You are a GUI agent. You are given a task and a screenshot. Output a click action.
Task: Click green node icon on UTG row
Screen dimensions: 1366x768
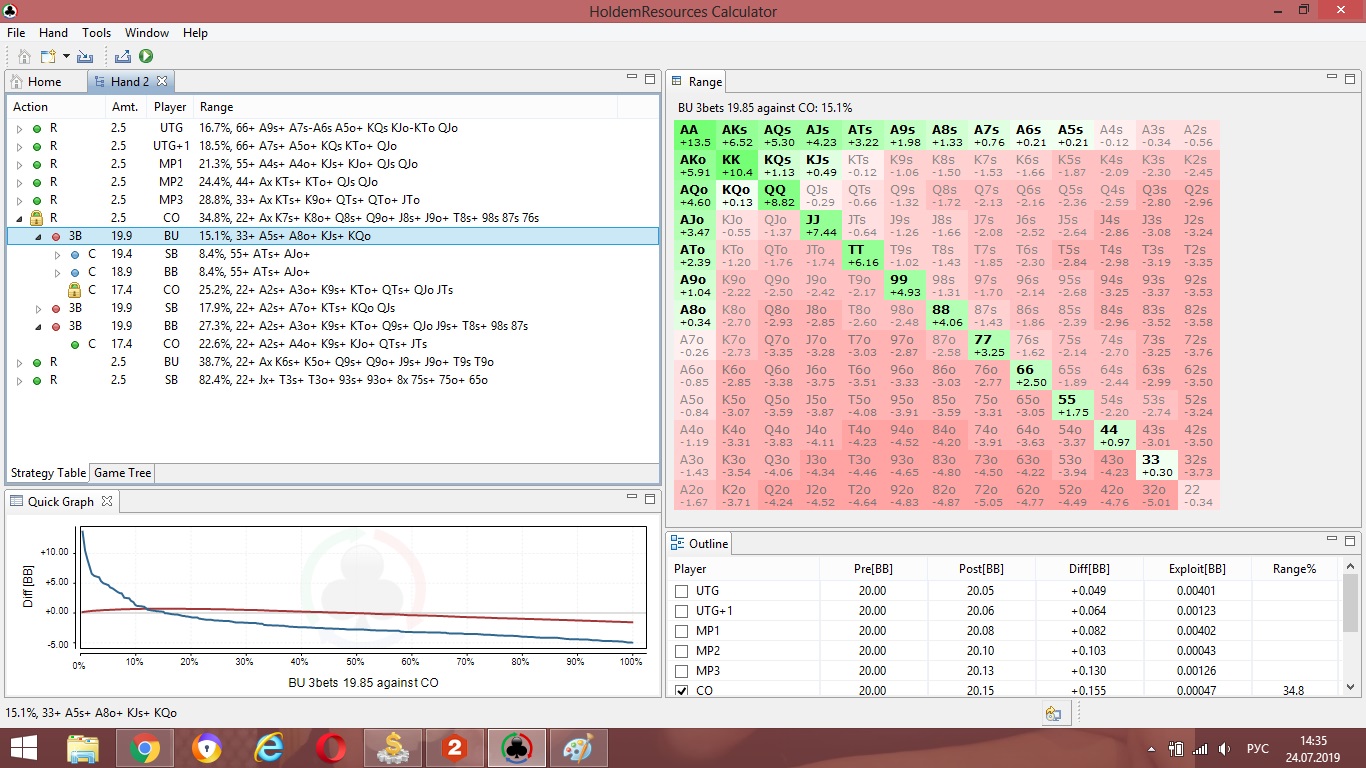point(37,128)
